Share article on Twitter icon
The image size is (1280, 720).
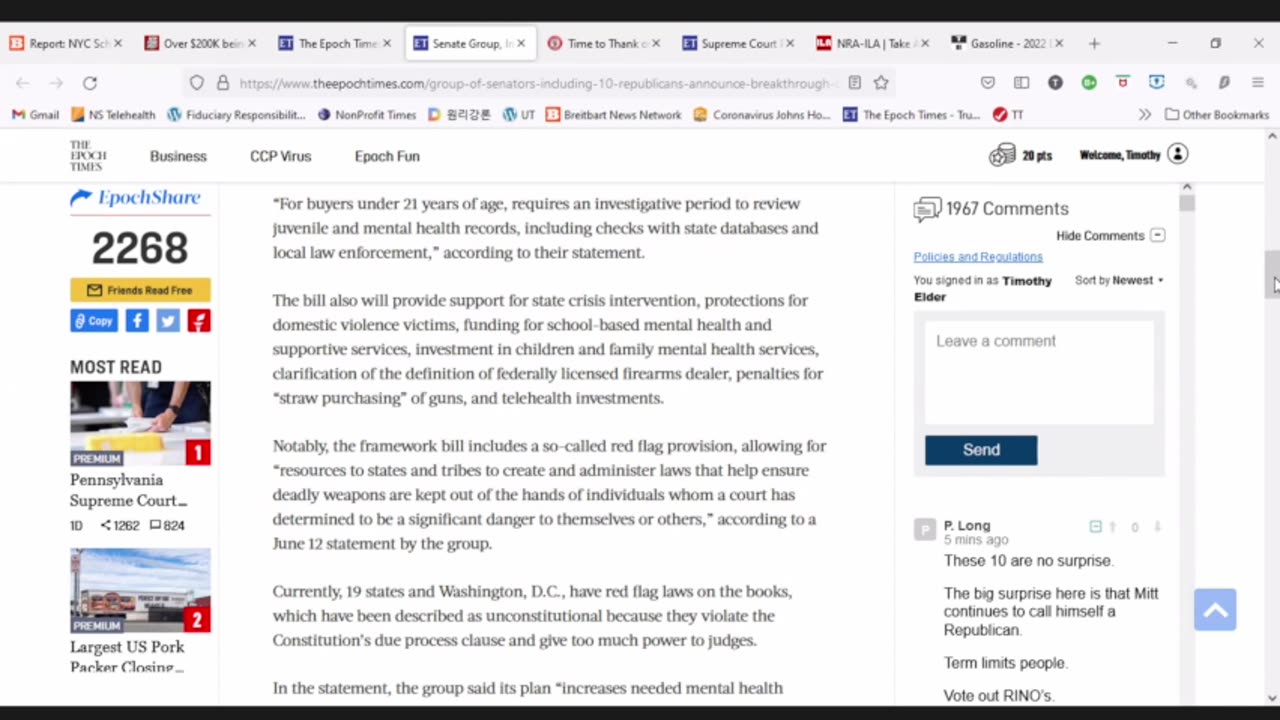click(x=168, y=321)
